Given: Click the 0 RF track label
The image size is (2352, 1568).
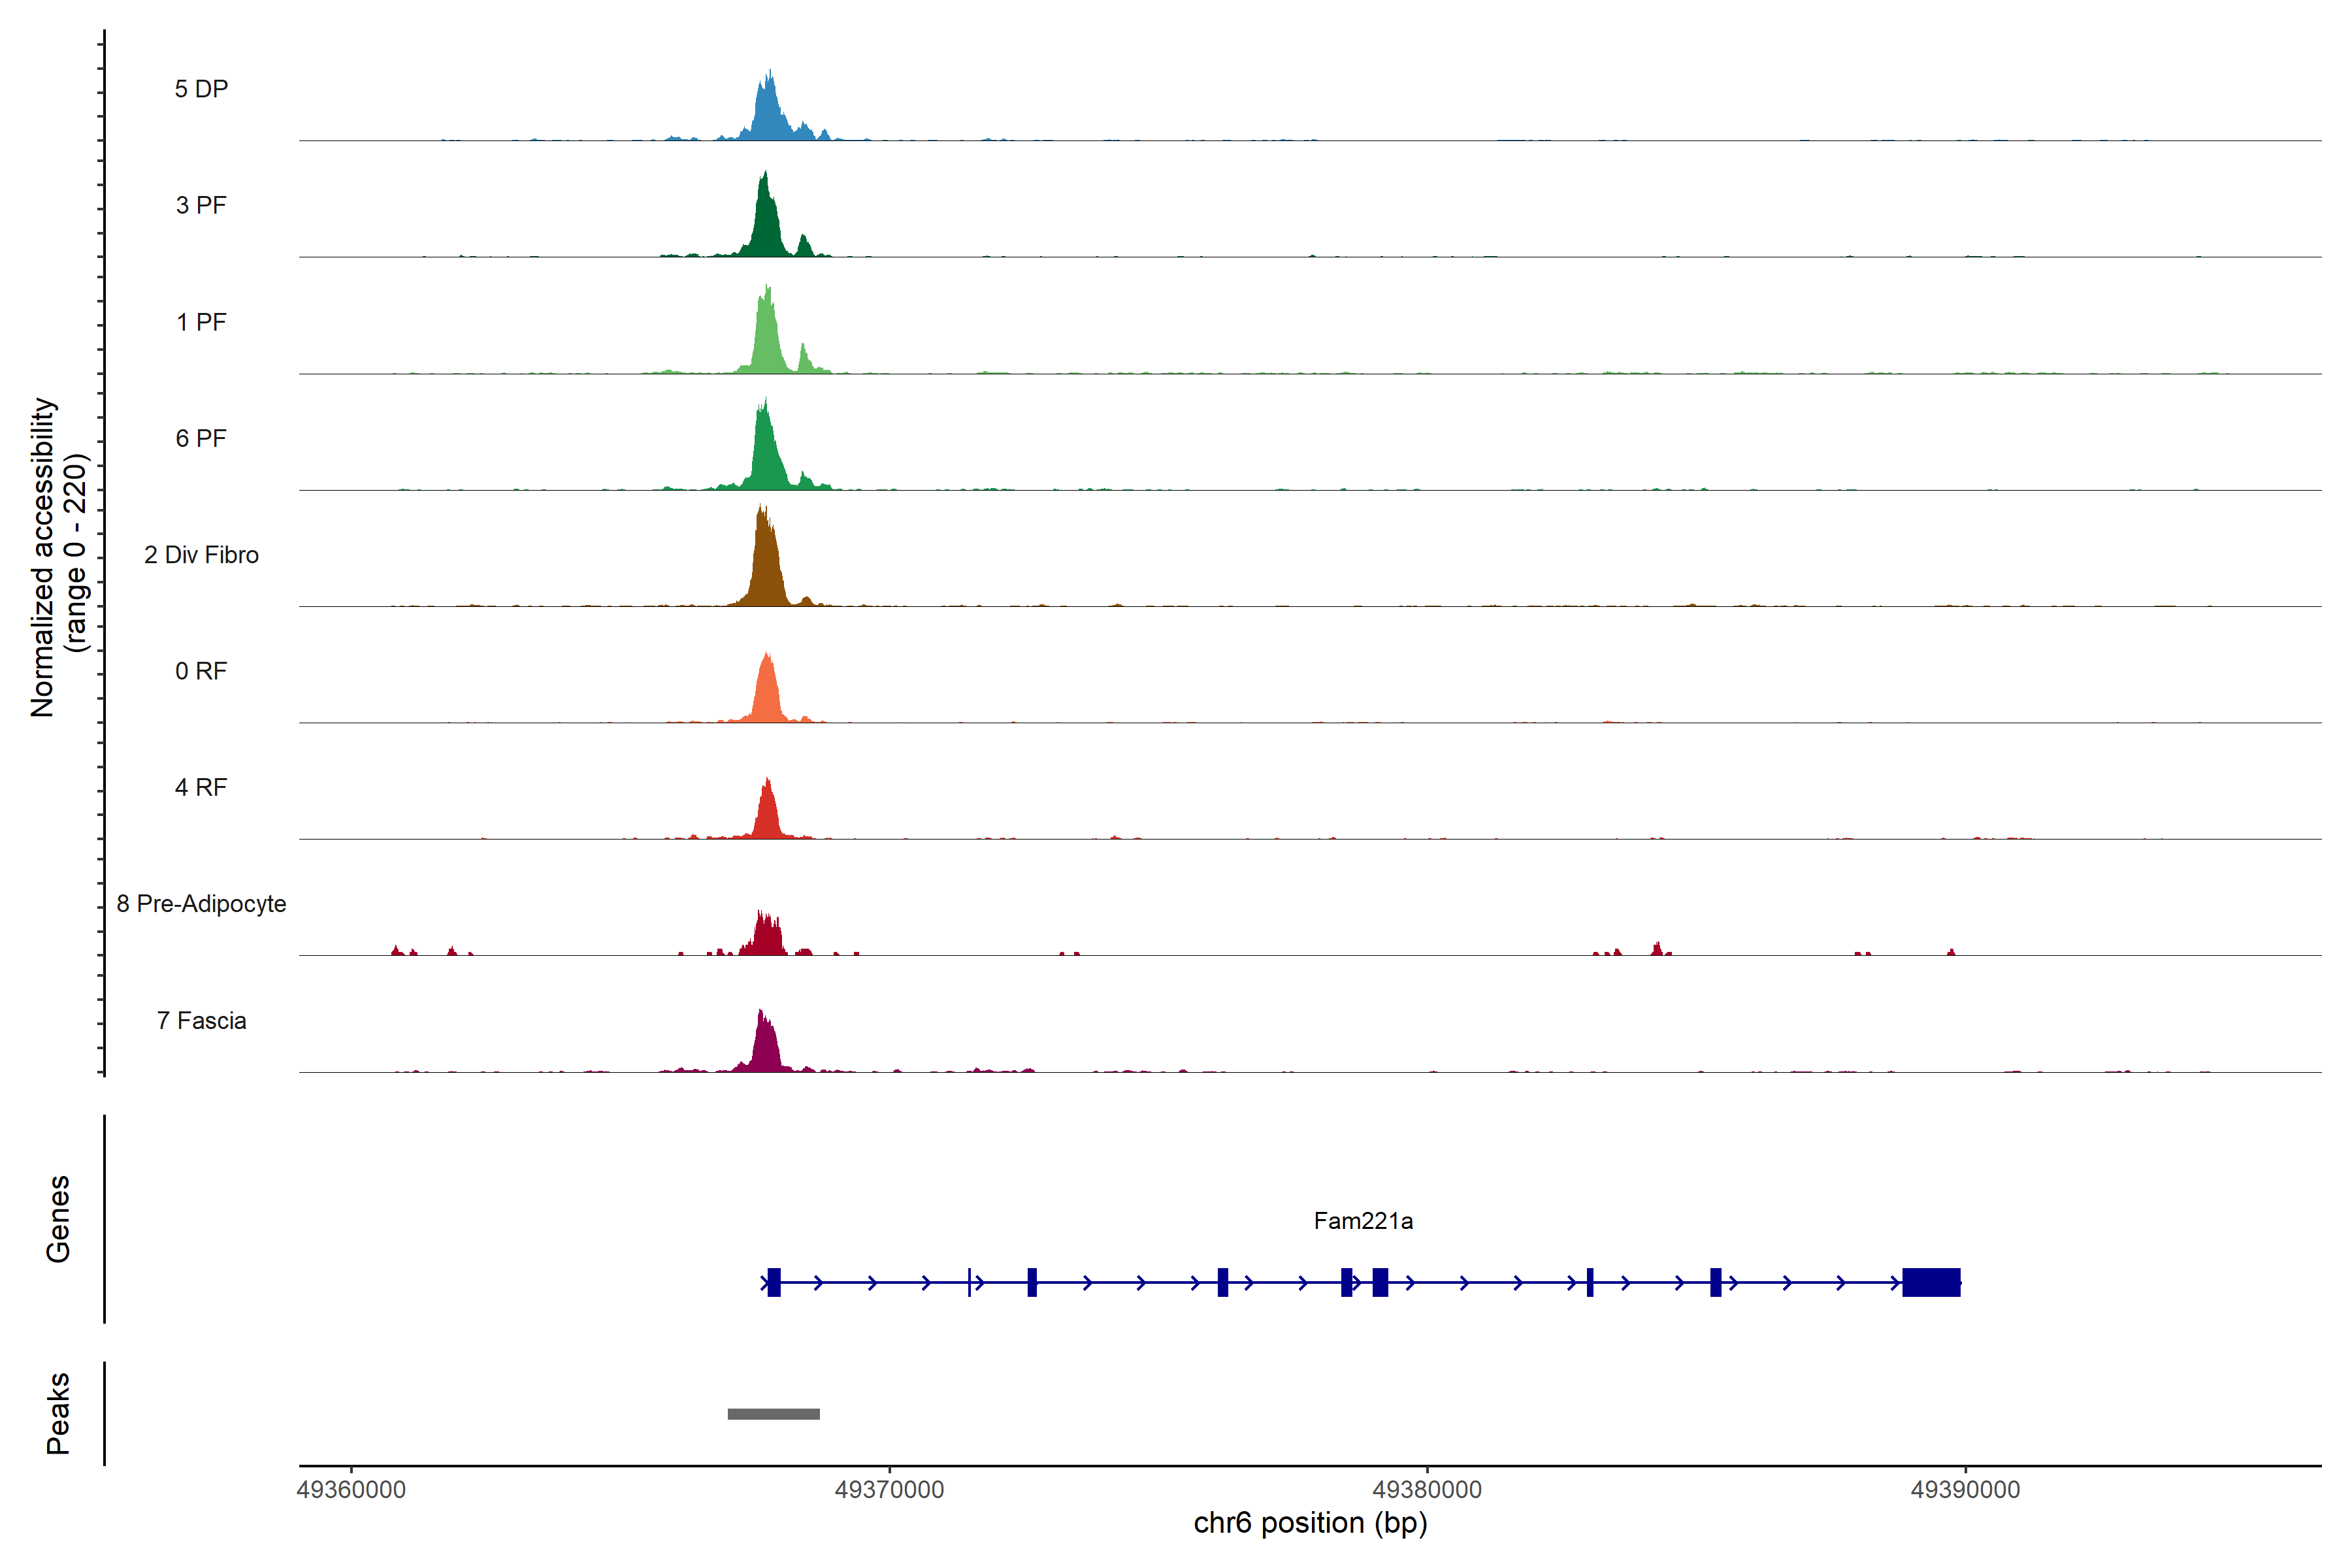Looking at the screenshot, I should 201,671.
